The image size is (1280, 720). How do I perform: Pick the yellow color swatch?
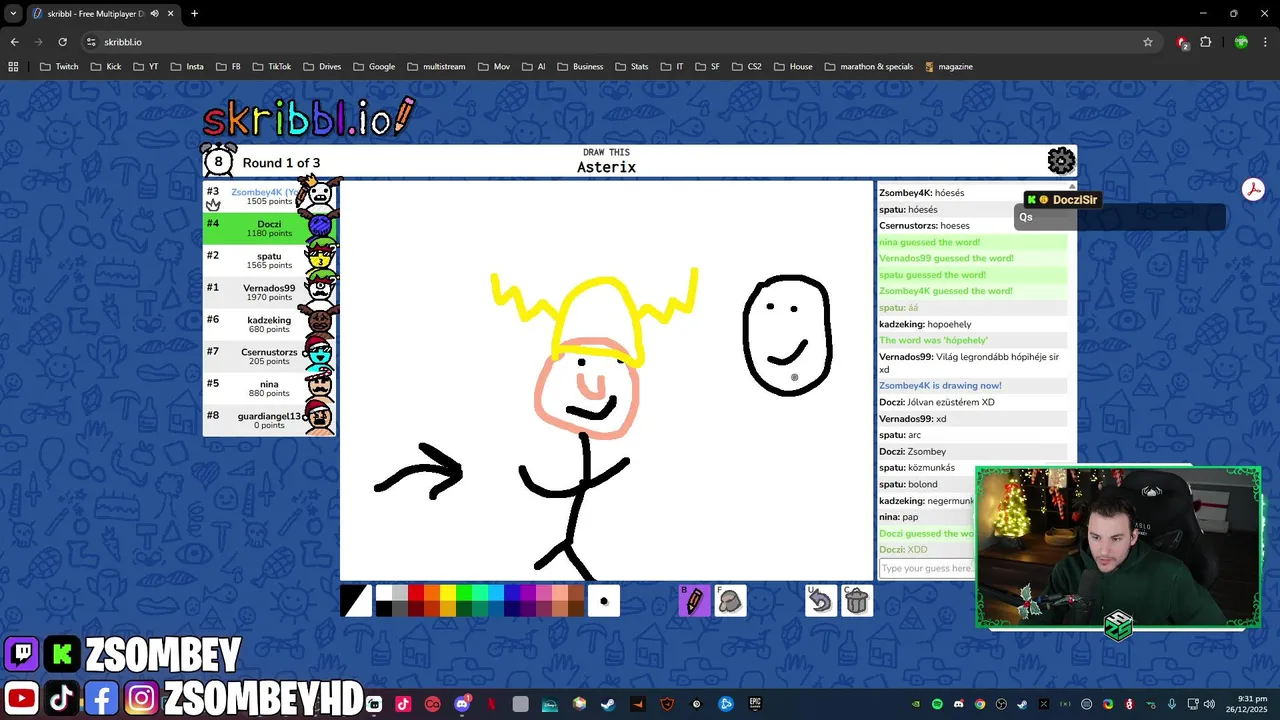click(448, 593)
